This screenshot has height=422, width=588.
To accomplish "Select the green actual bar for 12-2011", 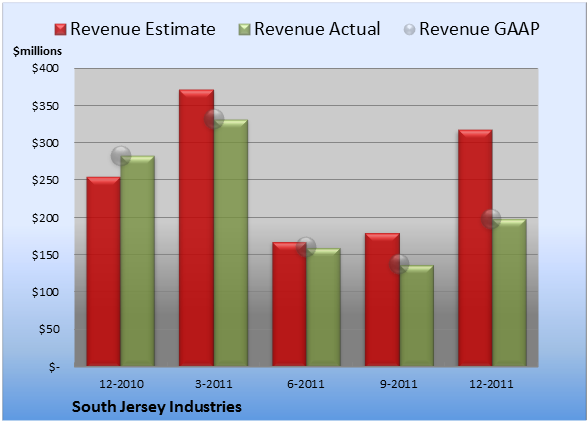I will 509,293.
